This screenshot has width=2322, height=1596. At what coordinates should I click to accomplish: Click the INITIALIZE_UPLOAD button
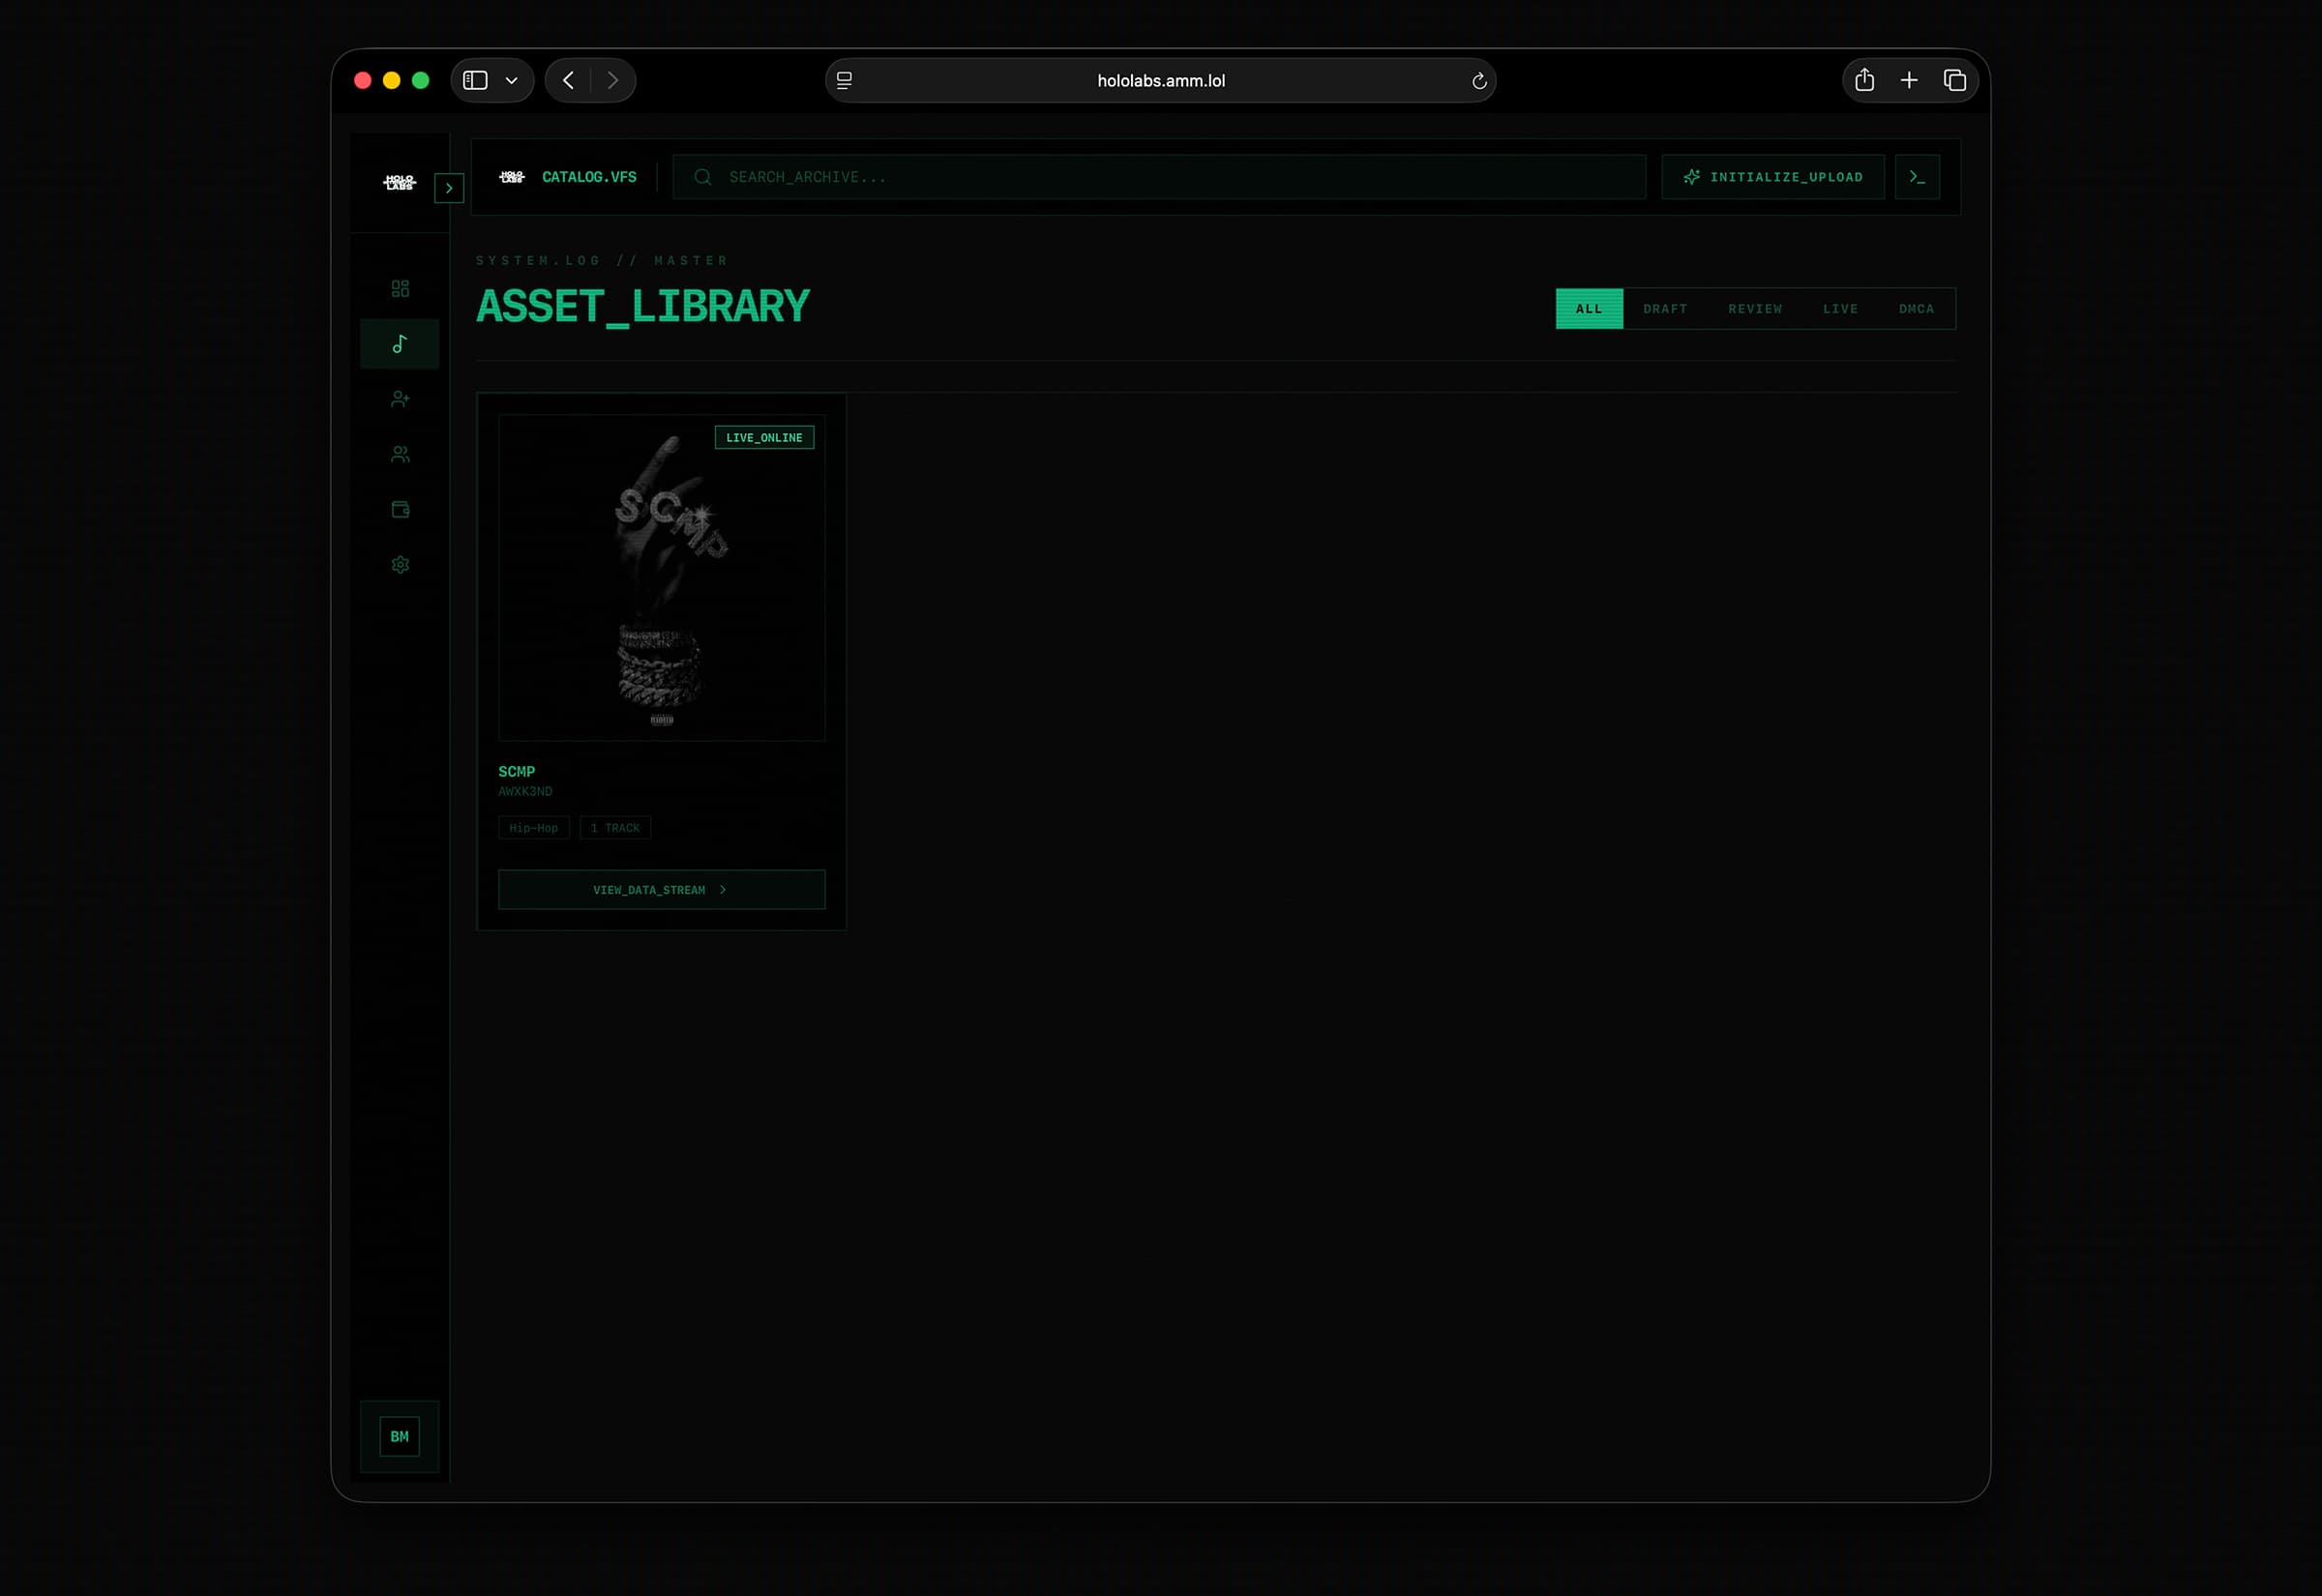pos(1772,176)
